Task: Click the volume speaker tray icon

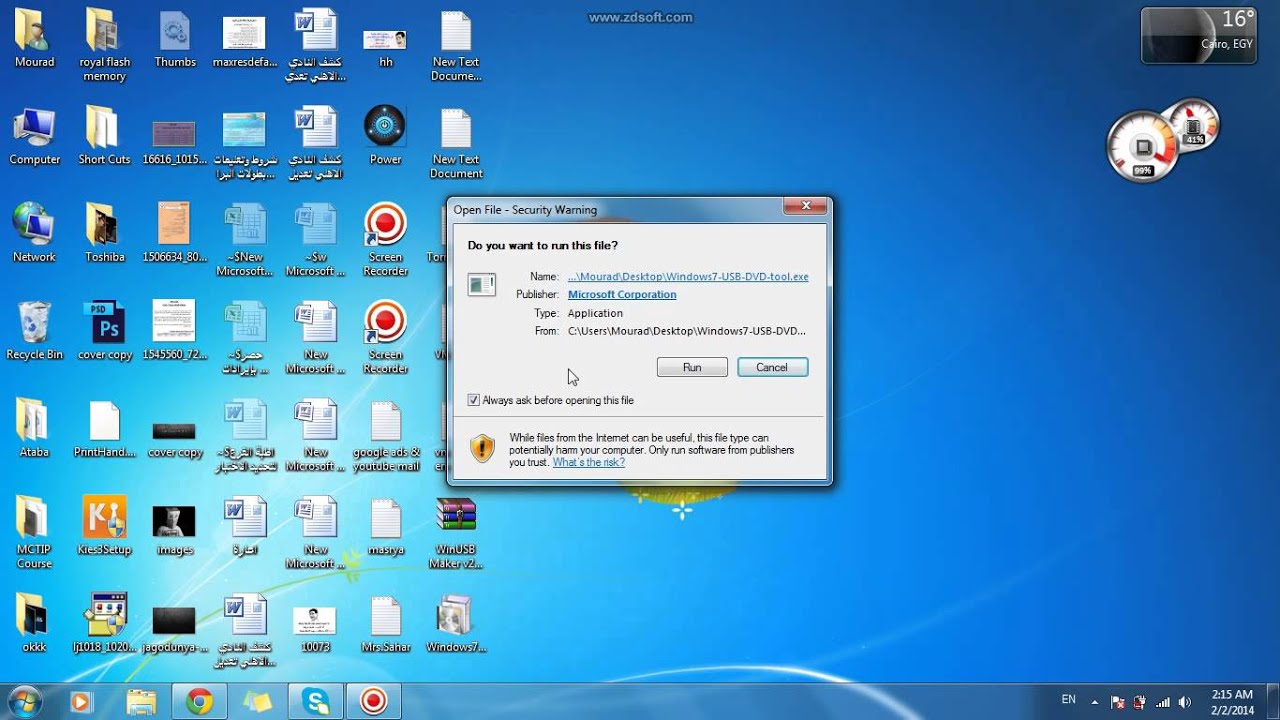Action: (1185, 702)
